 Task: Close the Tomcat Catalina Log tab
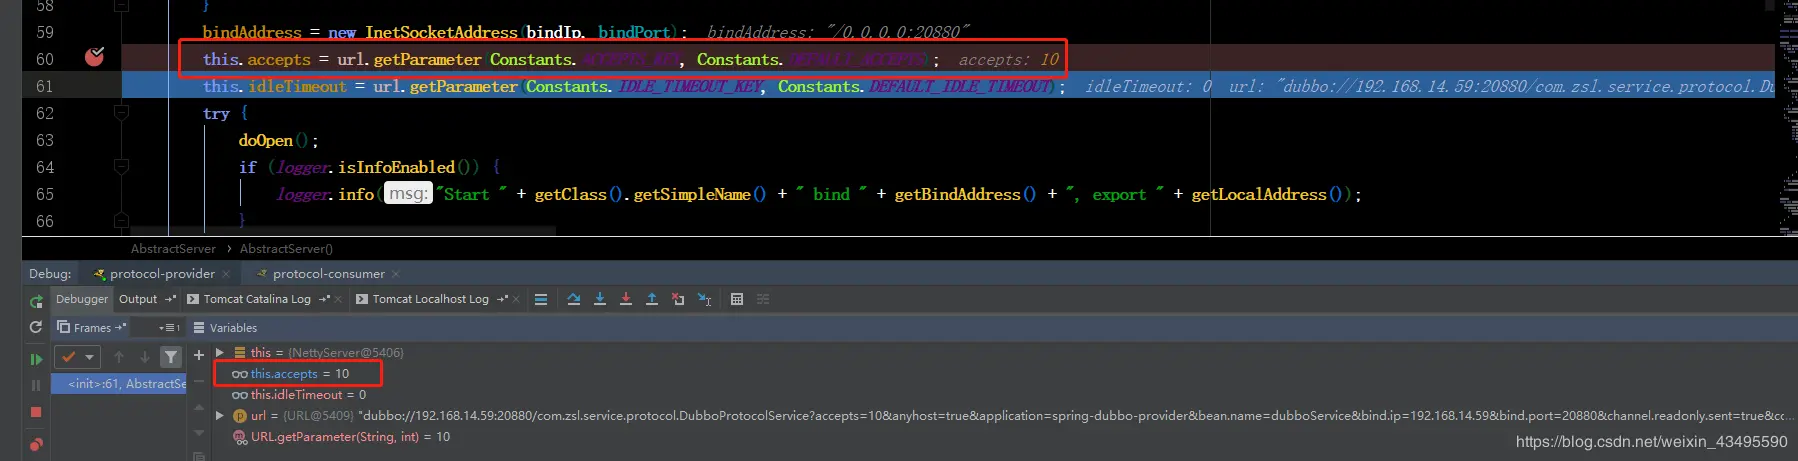338,300
